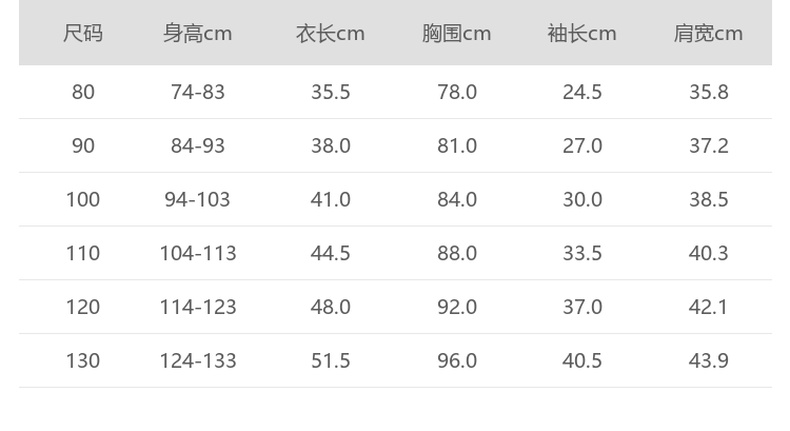Select size 110 in the 尺码 column
The width and height of the screenshot is (790, 431).
(x=83, y=254)
